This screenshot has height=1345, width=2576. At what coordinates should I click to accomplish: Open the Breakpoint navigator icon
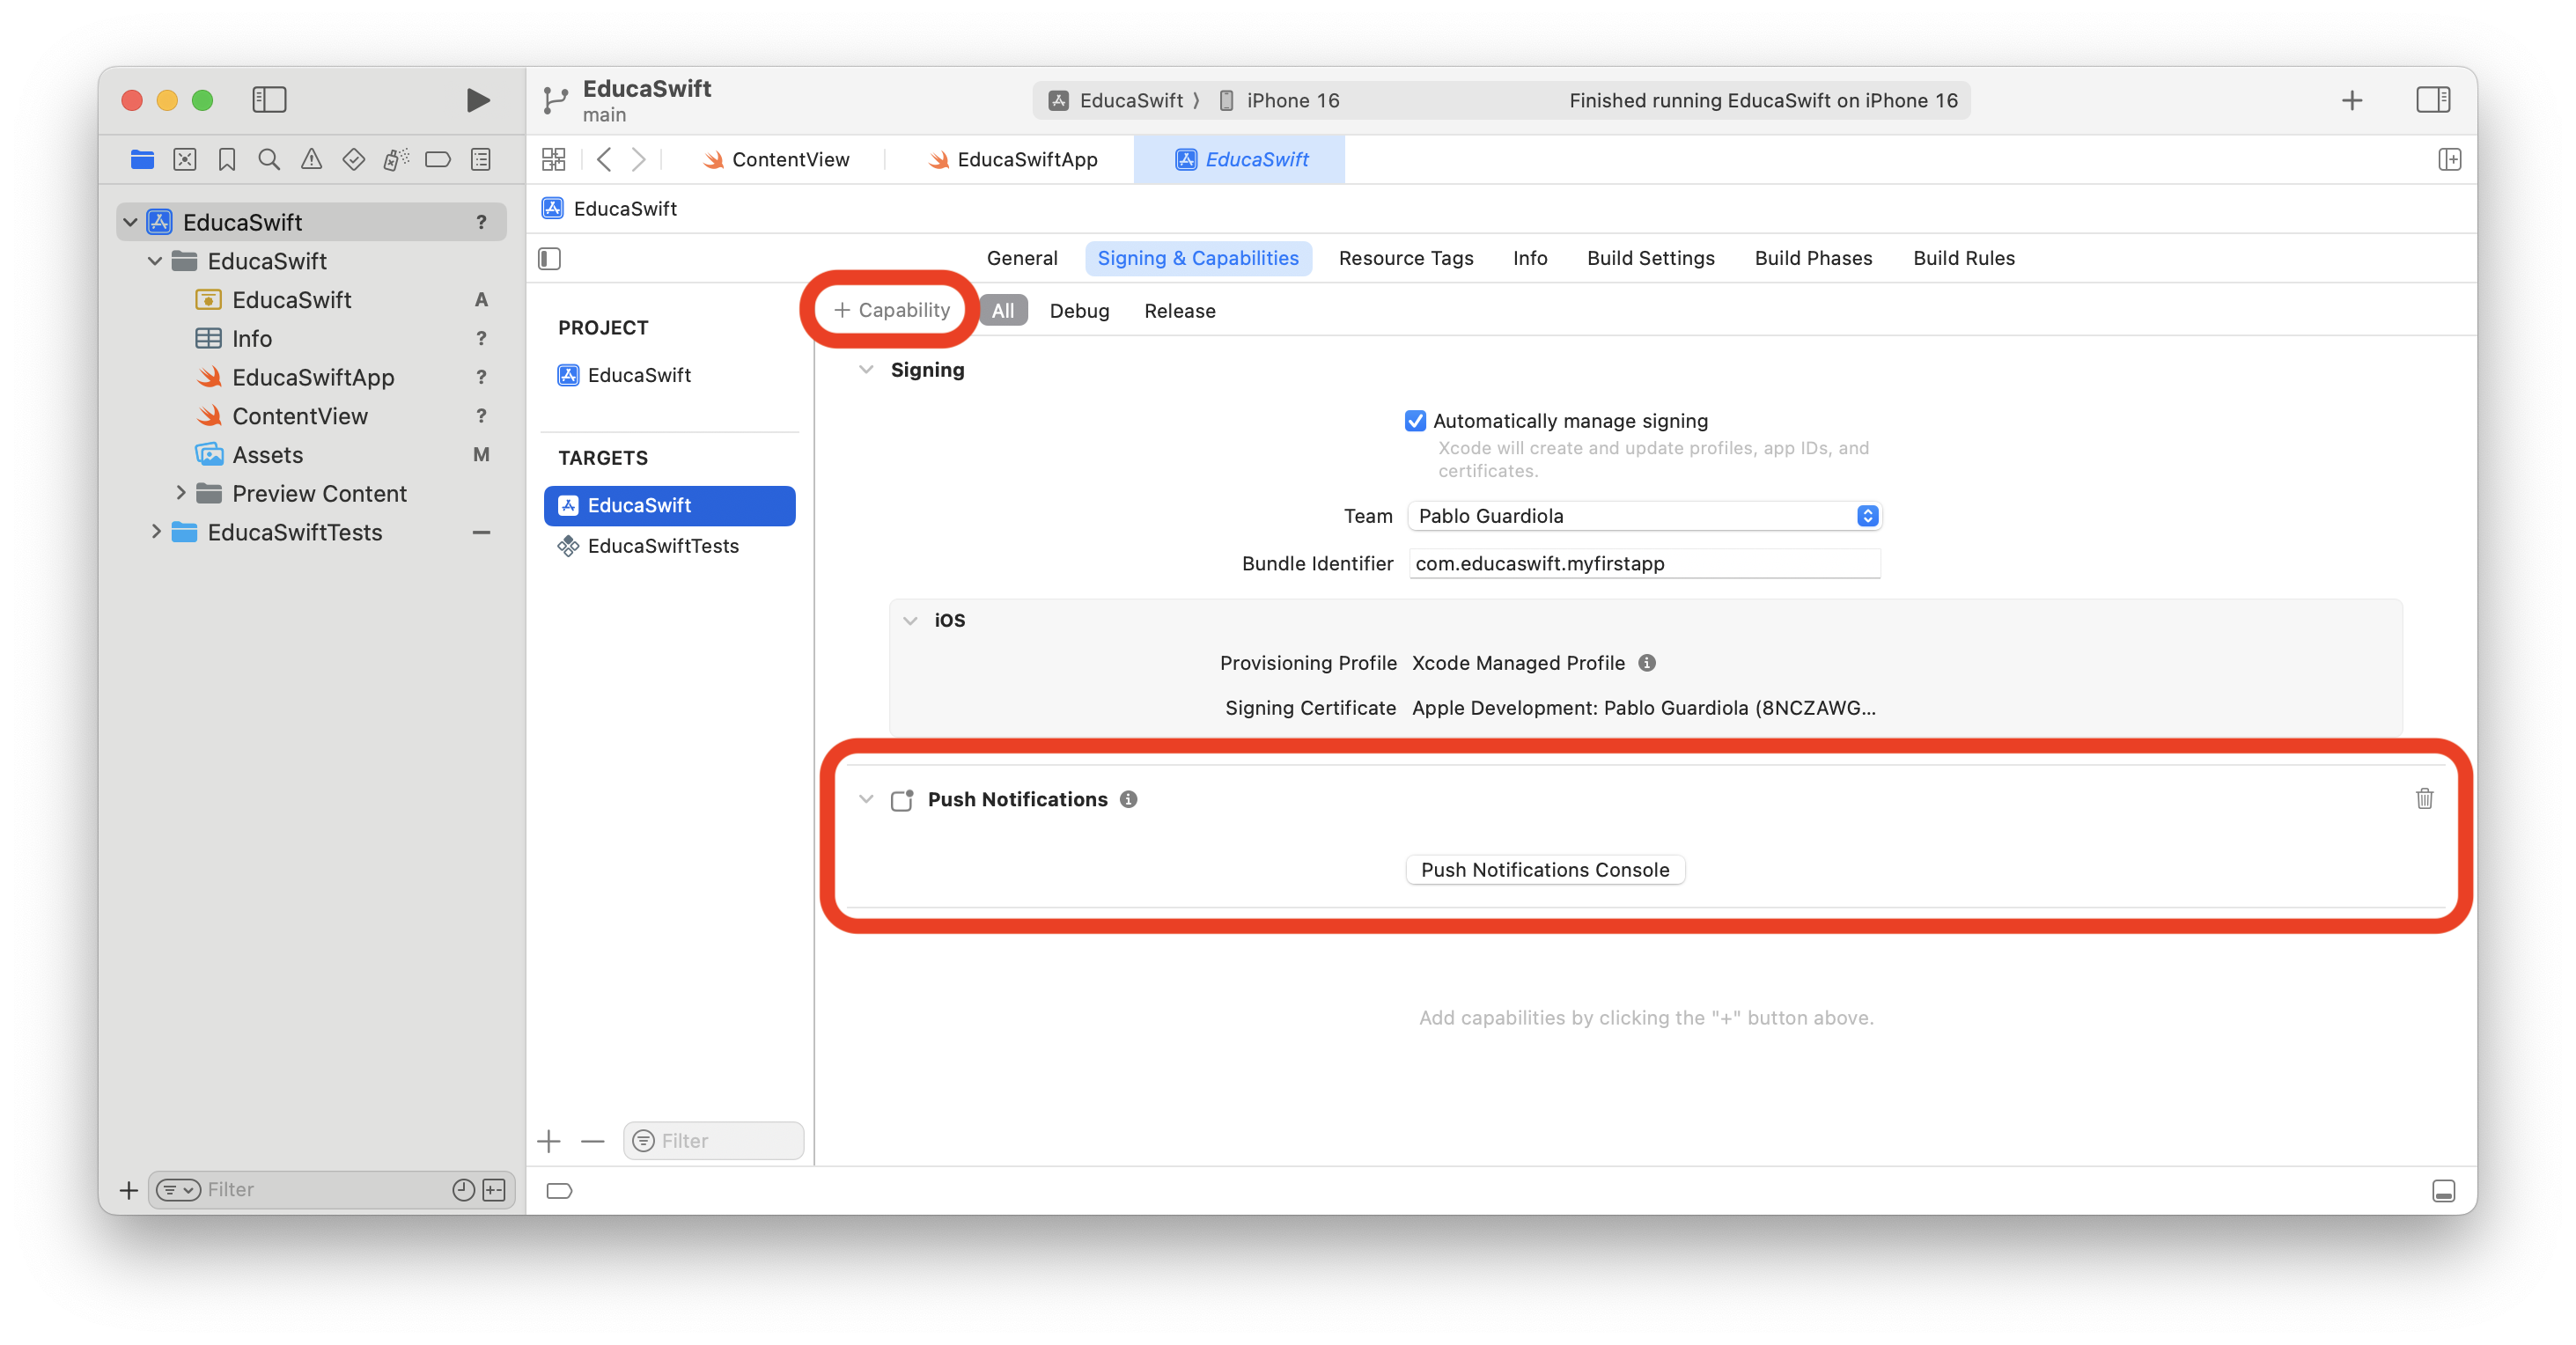[438, 159]
